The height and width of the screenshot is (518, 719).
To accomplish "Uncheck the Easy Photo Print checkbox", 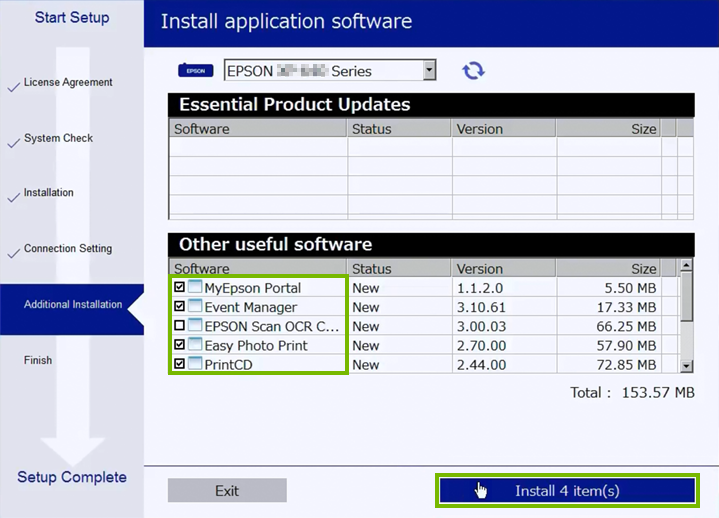I will point(179,345).
